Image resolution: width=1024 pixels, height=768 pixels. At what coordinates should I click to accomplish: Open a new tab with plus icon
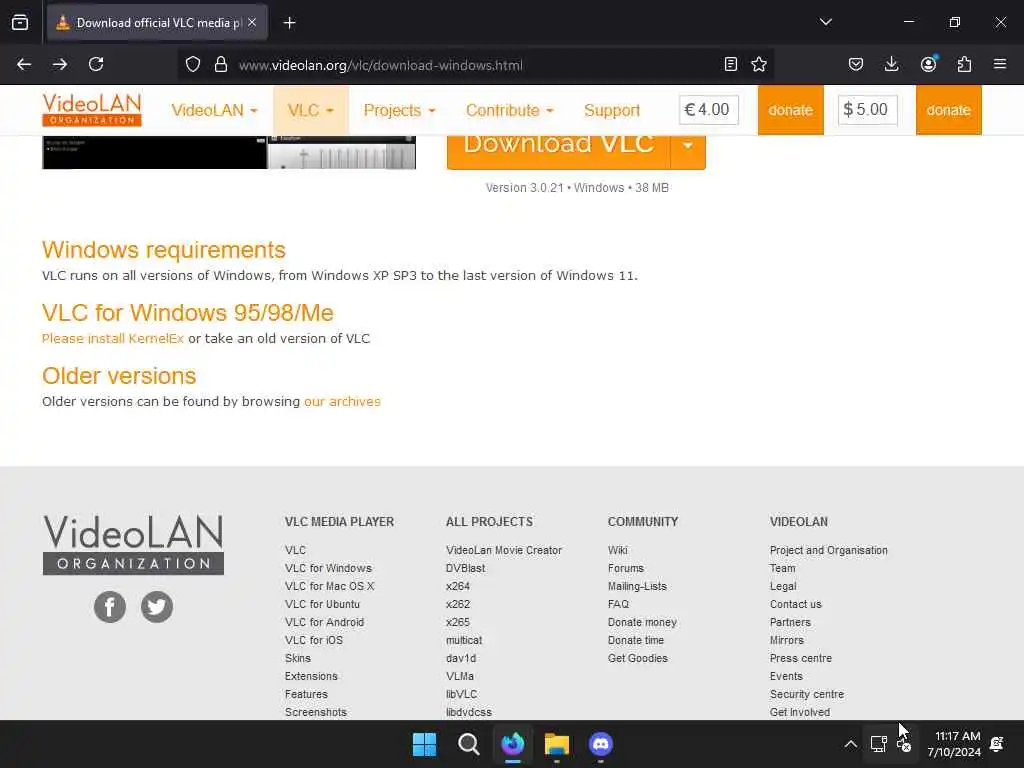[289, 23]
